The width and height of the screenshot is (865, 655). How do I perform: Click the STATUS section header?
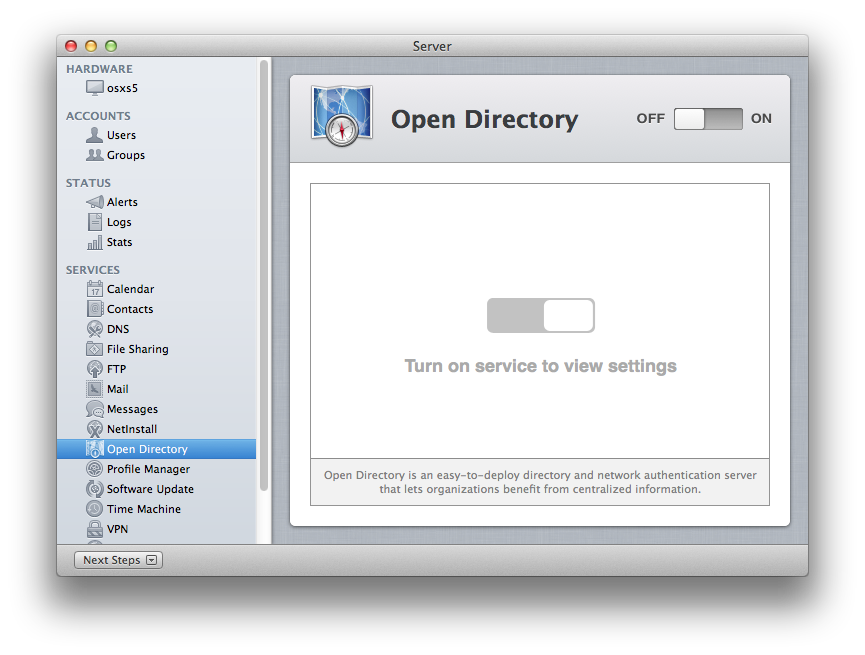(x=88, y=183)
